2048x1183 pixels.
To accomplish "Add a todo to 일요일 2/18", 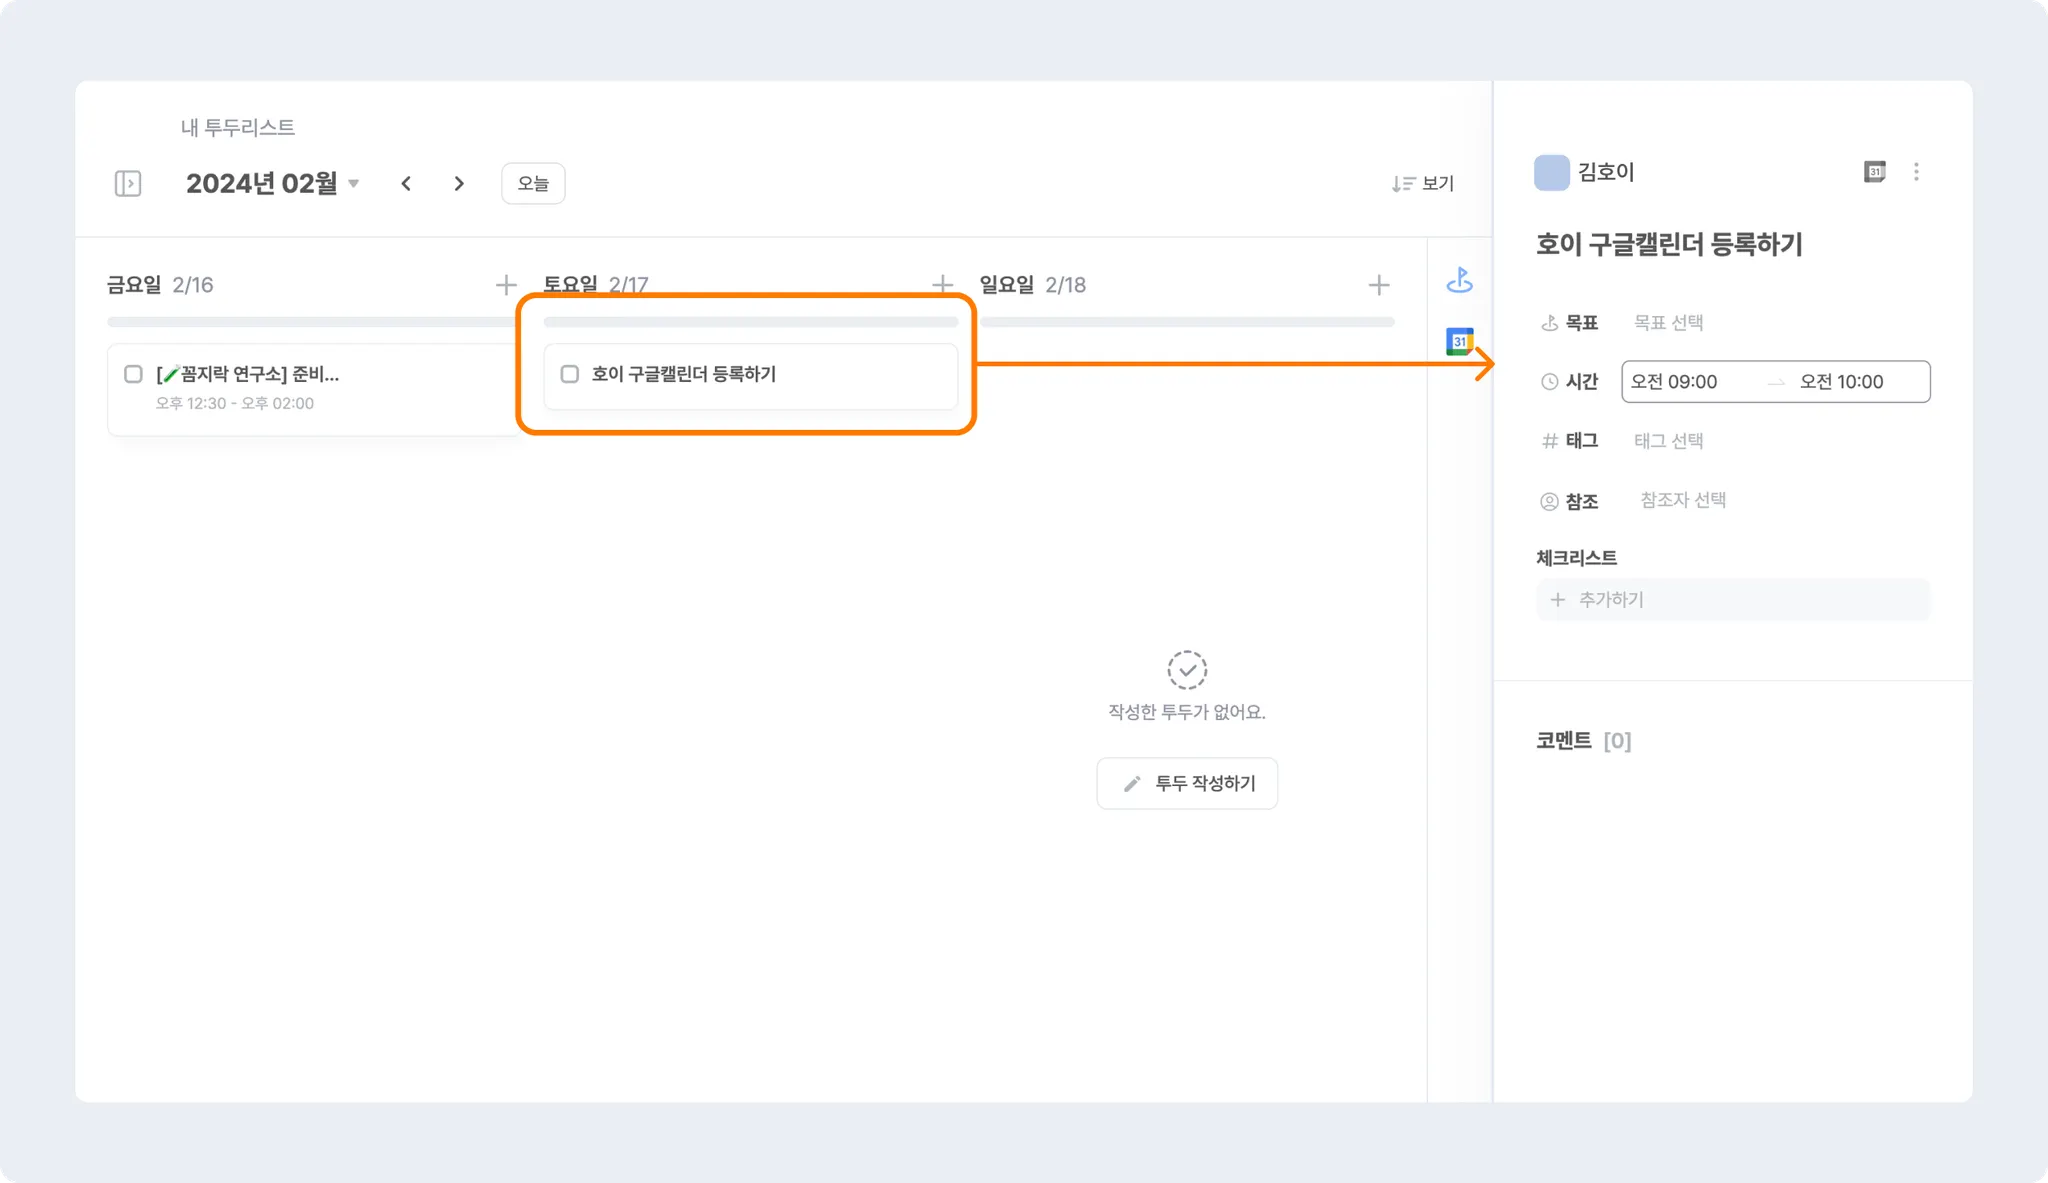I will (x=1379, y=285).
